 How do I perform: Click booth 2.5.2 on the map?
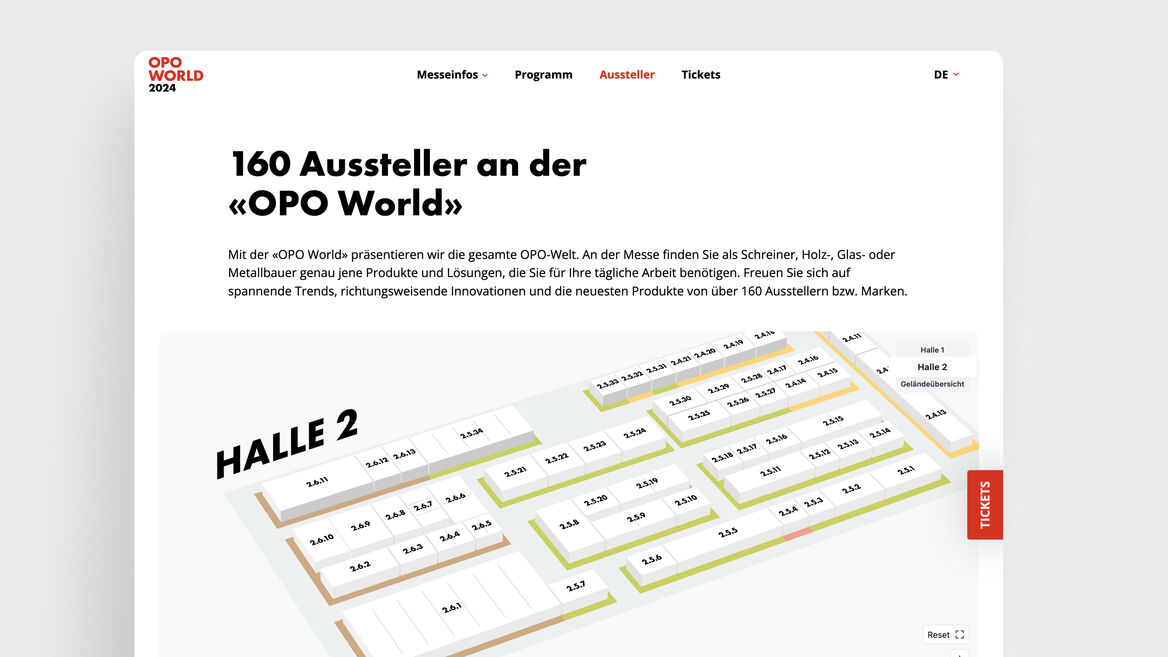coord(851,489)
